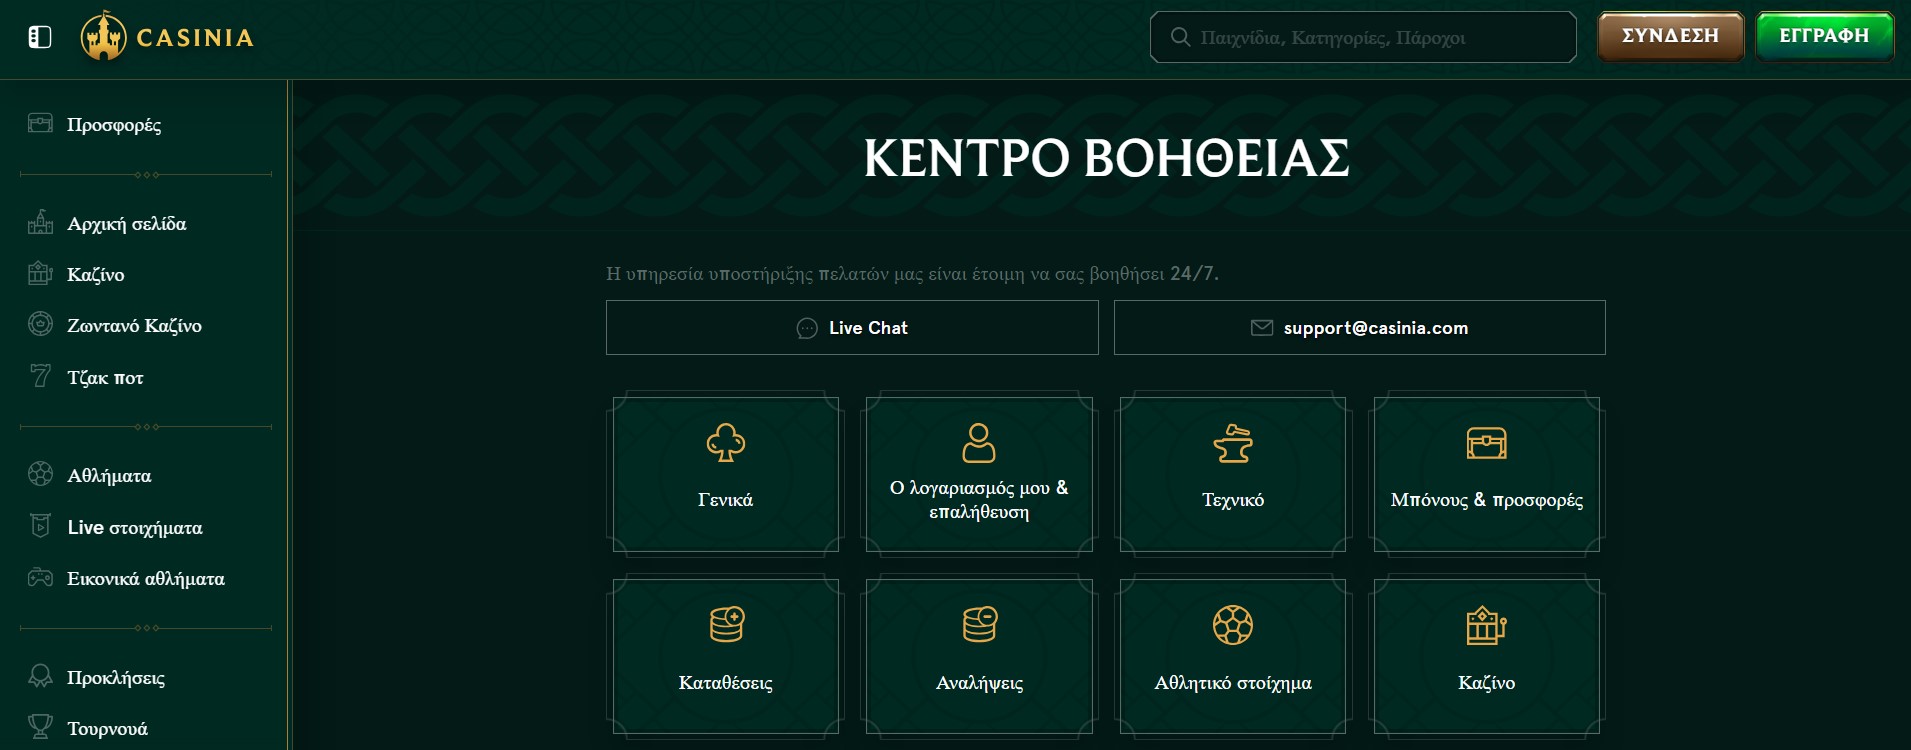Click the anvil icon on the Τεχνικό card

[1233, 443]
